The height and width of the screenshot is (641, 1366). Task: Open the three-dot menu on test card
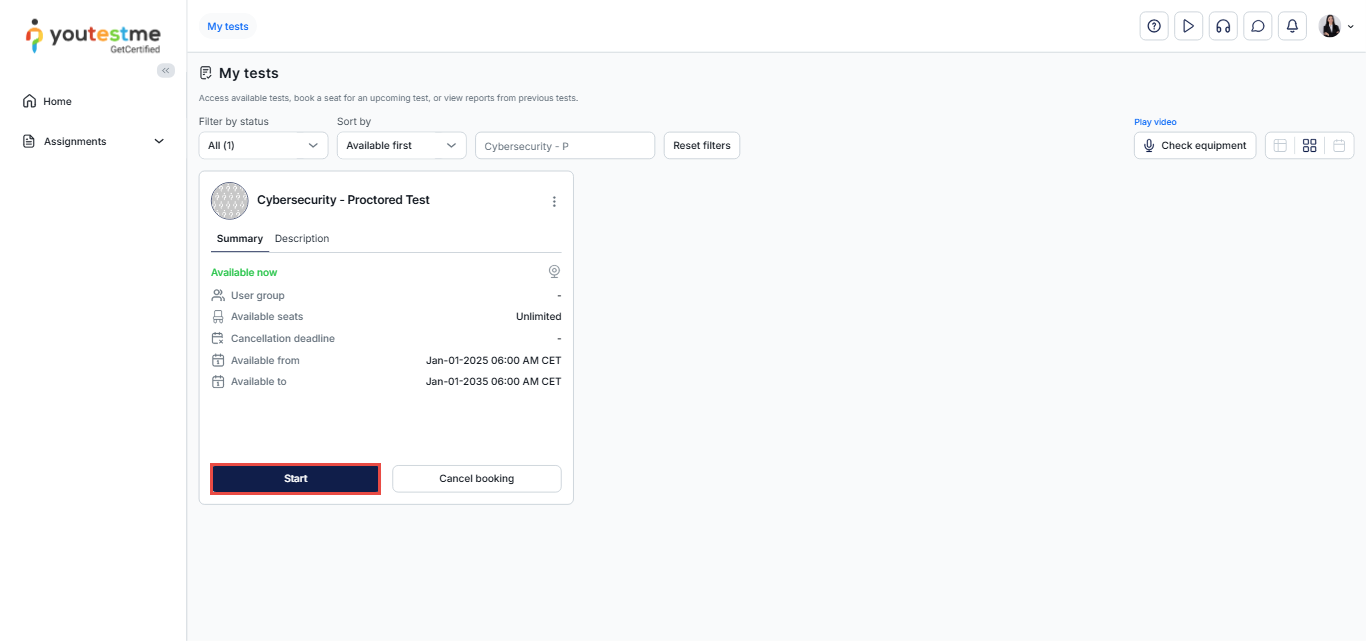point(554,201)
